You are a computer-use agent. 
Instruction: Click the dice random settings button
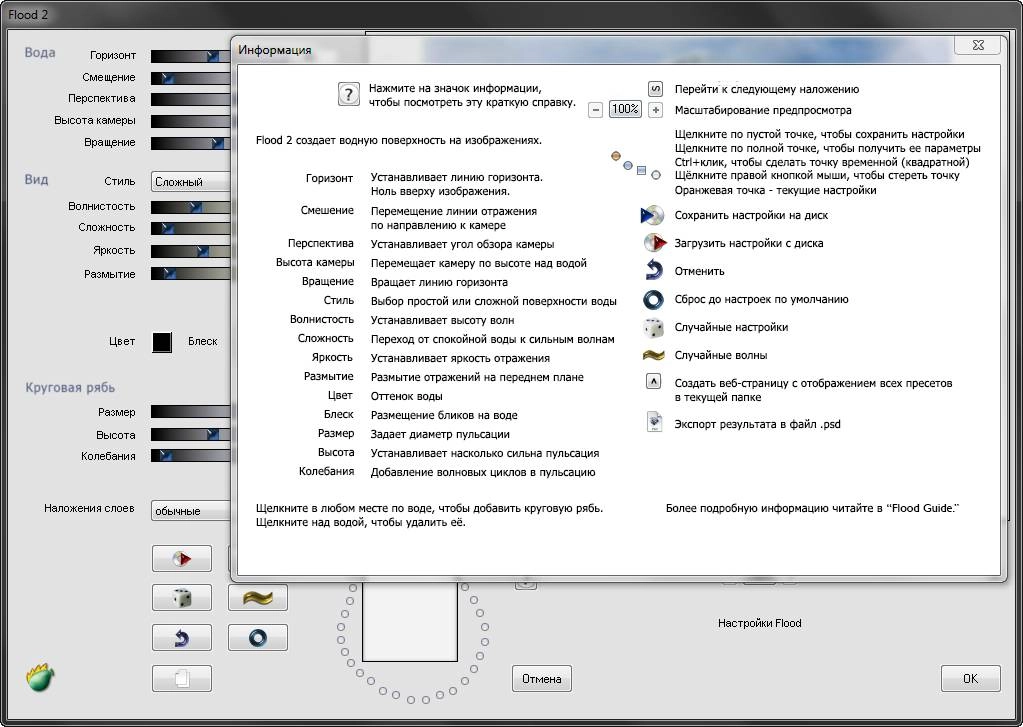(181, 597)
